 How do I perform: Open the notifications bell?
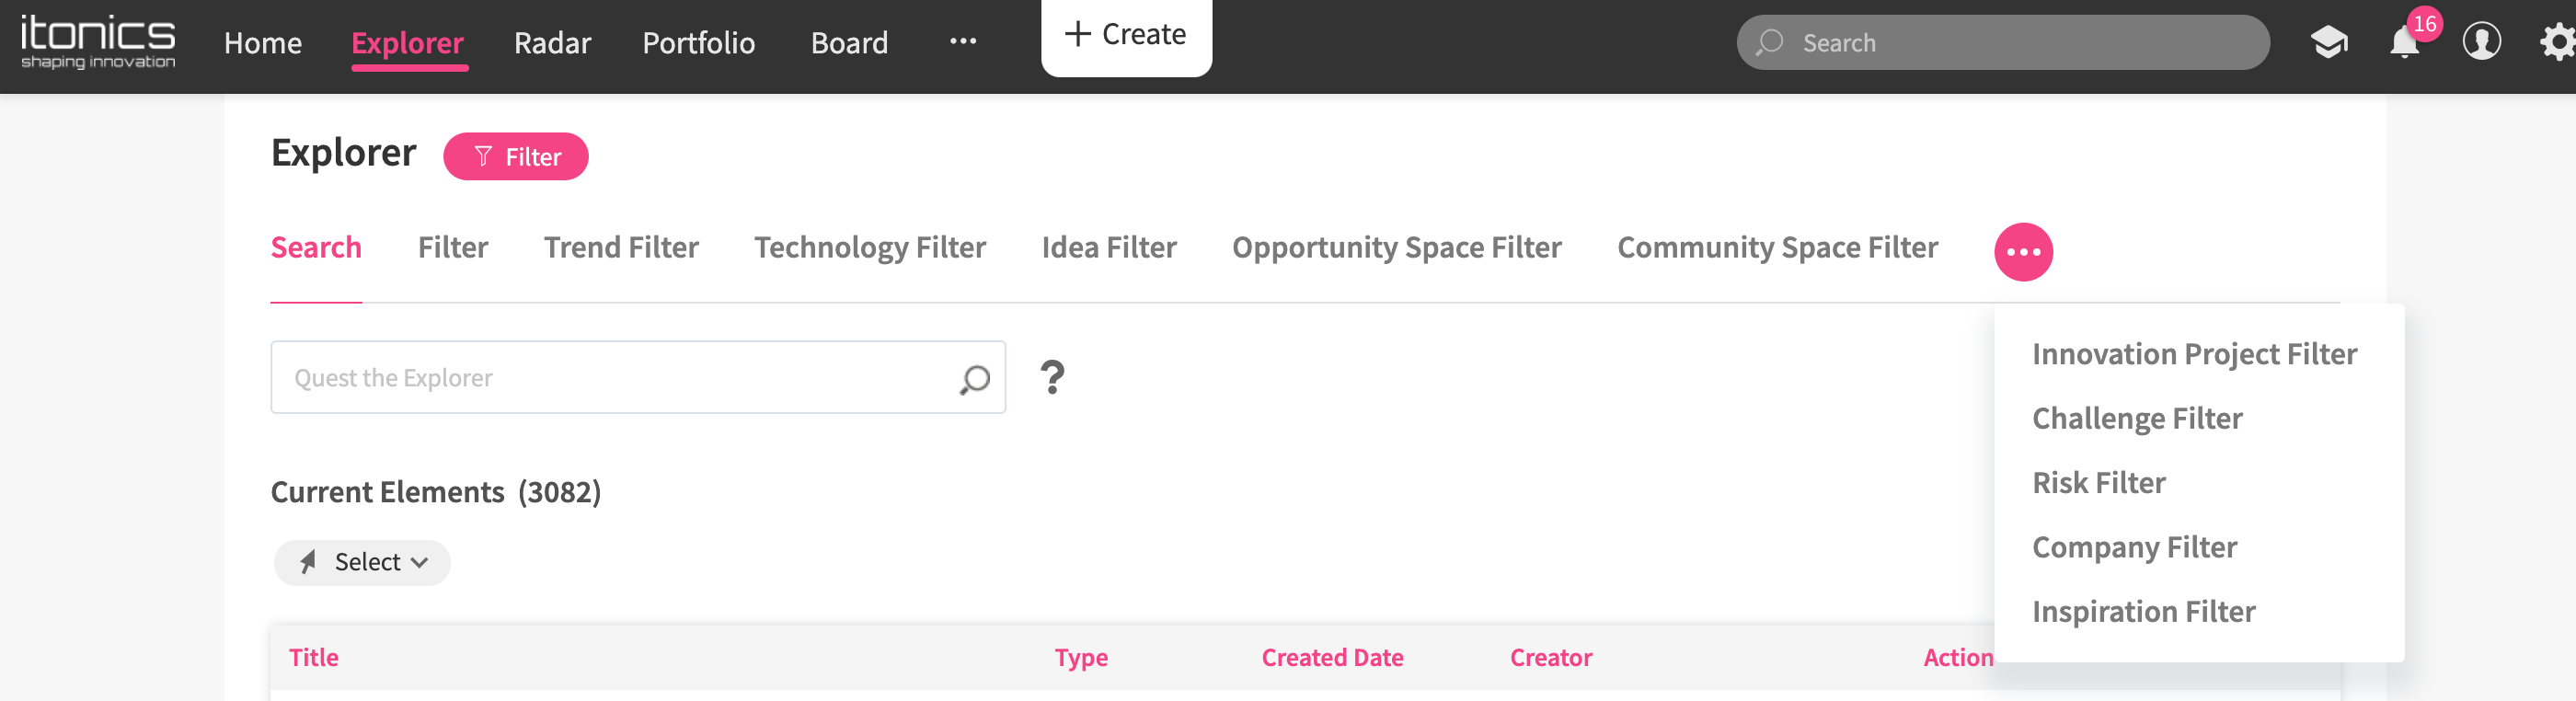coord(2404,42)
